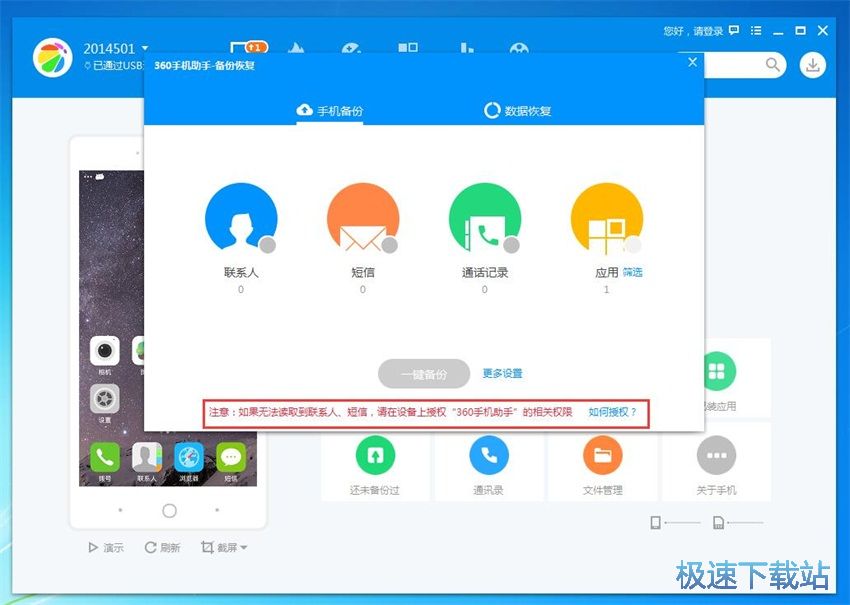This screenshot has height=605, width=850.
Task: Open the 还未备份过 backup tile
Action: pyautogui.click(x=375, y=465)
